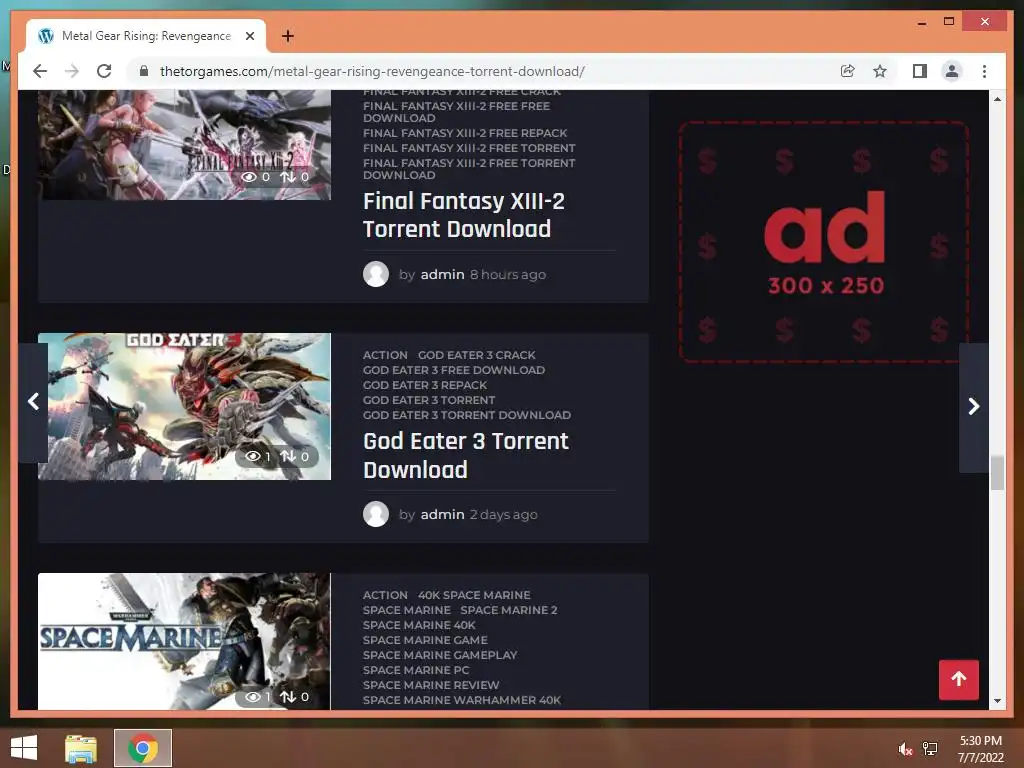The width and height of the screenshot is (1024, 768).
Task: Select the Metal Gear Rising: Revengeance tab
Action: [146, 36]
